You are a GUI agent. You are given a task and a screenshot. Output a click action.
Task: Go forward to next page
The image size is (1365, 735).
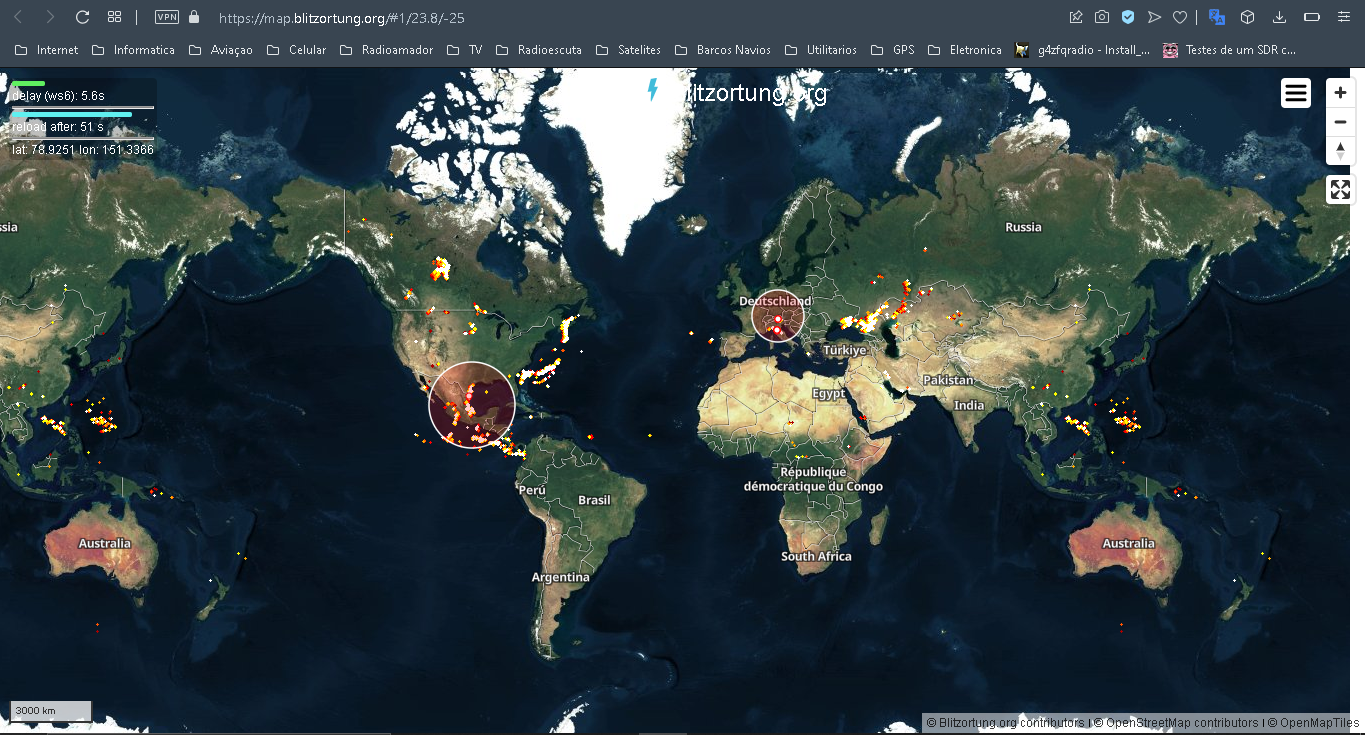(x=50, y=17)
